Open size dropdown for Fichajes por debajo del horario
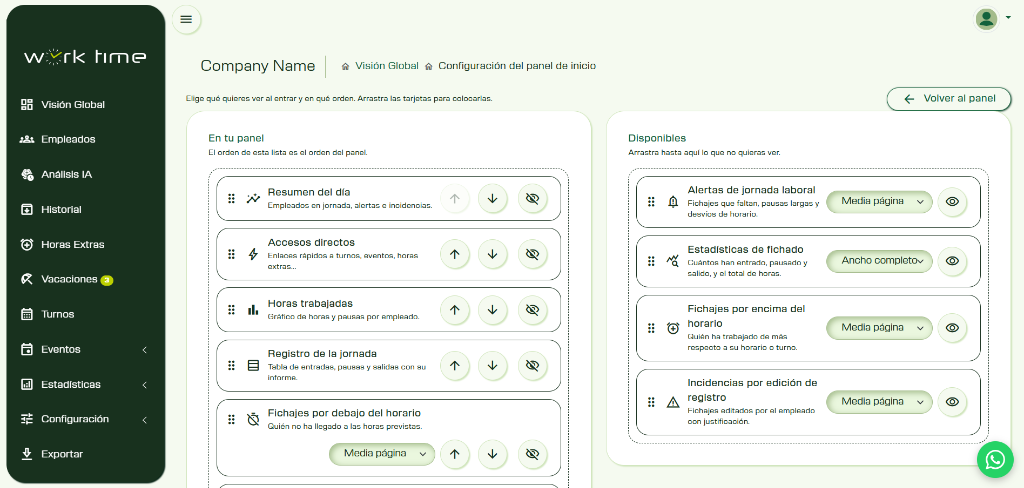This screenshot has width=1024, height=488. pyautogui.click(x=382, y=453)
